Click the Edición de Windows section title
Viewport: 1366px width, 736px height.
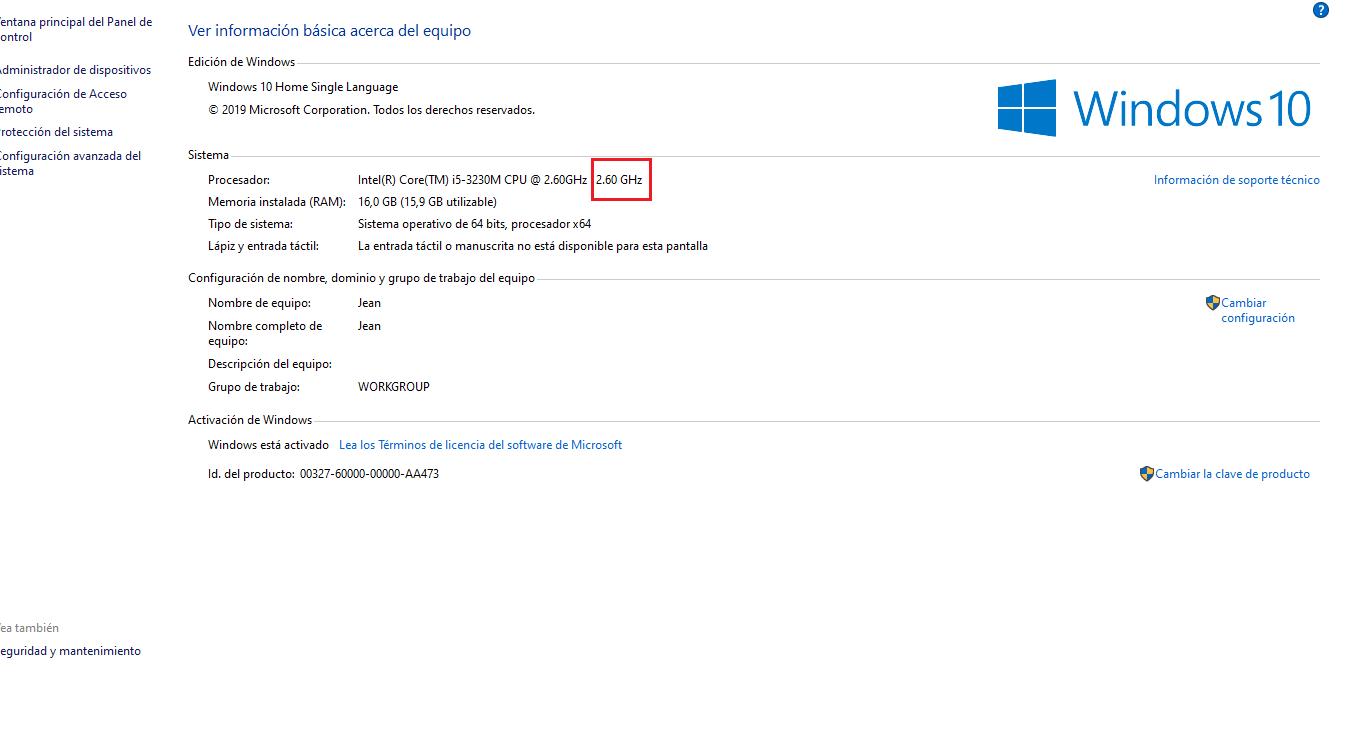[242, 62]
